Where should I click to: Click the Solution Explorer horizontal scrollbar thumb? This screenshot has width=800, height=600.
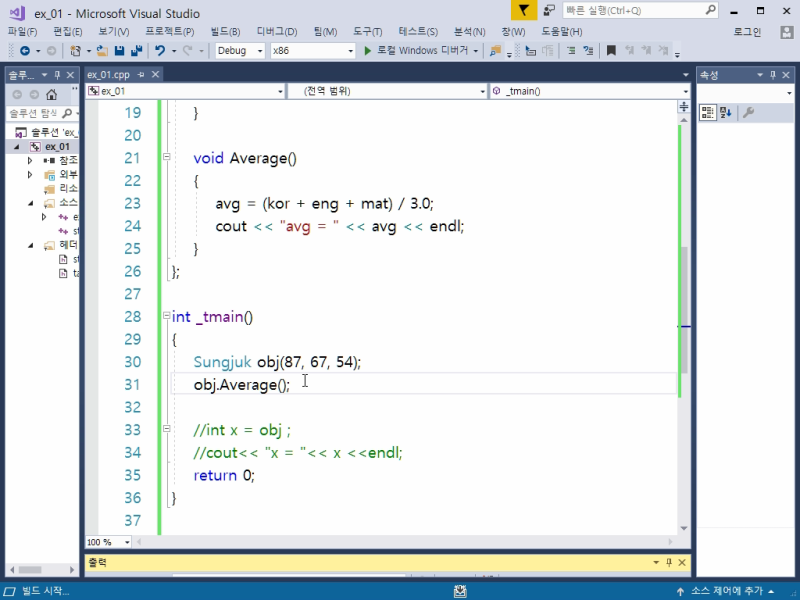(30, 569)
